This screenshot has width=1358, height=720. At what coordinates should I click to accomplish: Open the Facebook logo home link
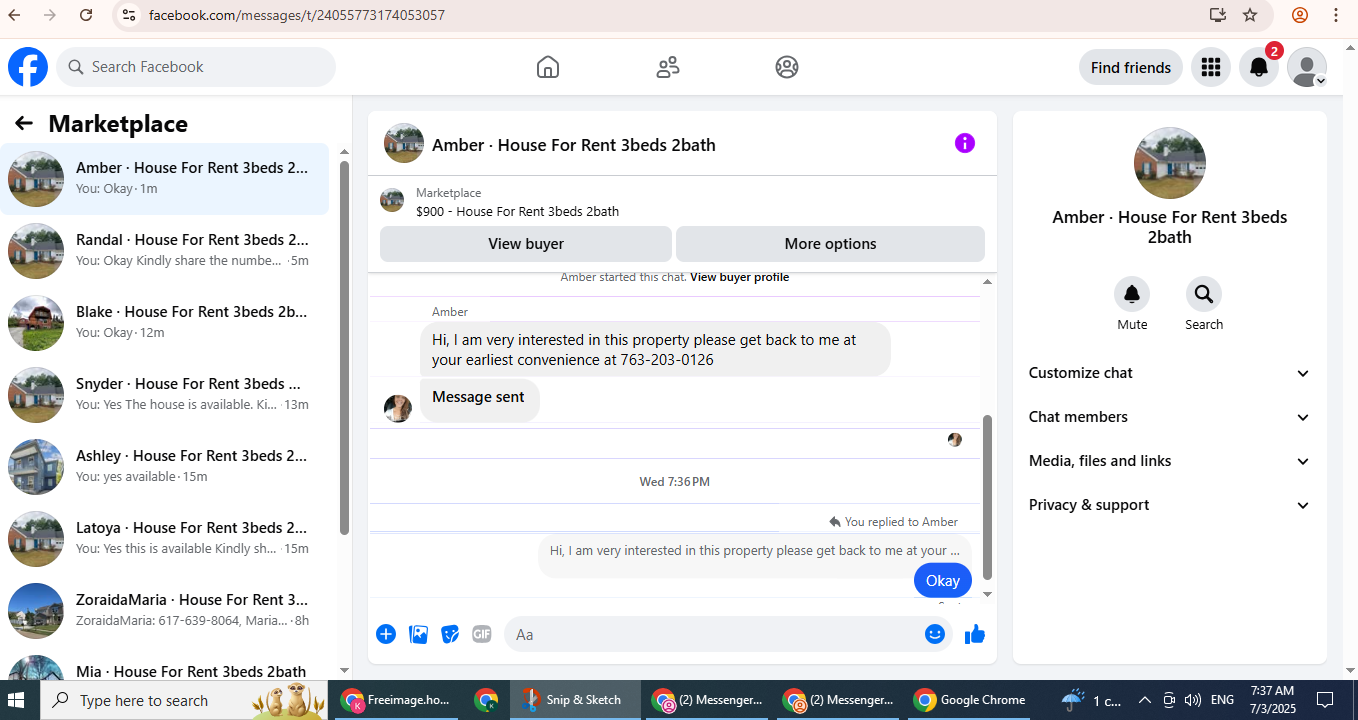(28, 67)
